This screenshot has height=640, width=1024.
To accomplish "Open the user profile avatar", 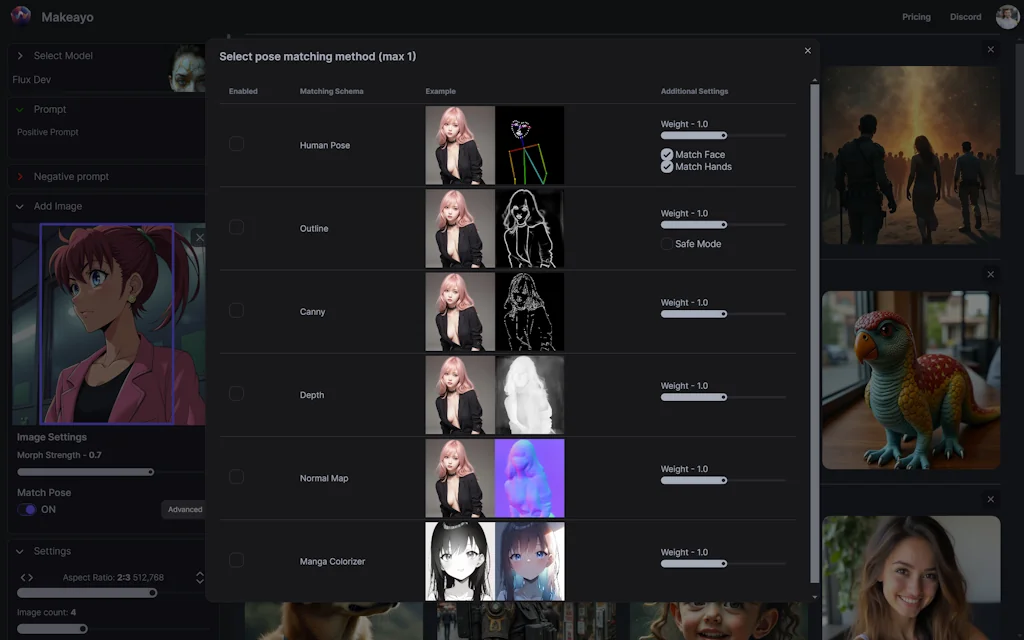I will tap(1008, 16).
